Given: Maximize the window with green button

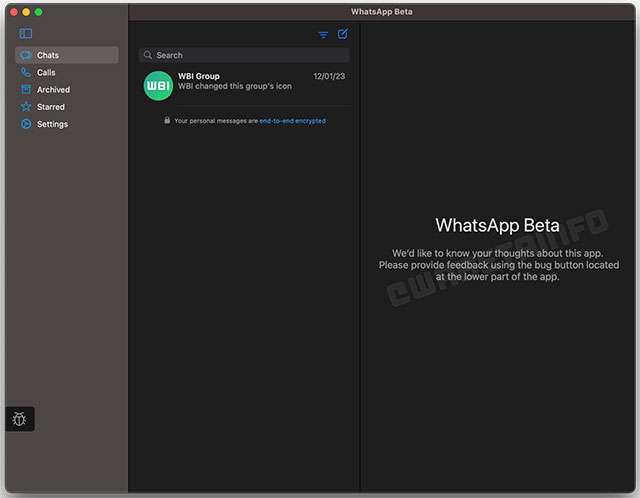Looking at the screenshot, I should click(x=38, y=12).
